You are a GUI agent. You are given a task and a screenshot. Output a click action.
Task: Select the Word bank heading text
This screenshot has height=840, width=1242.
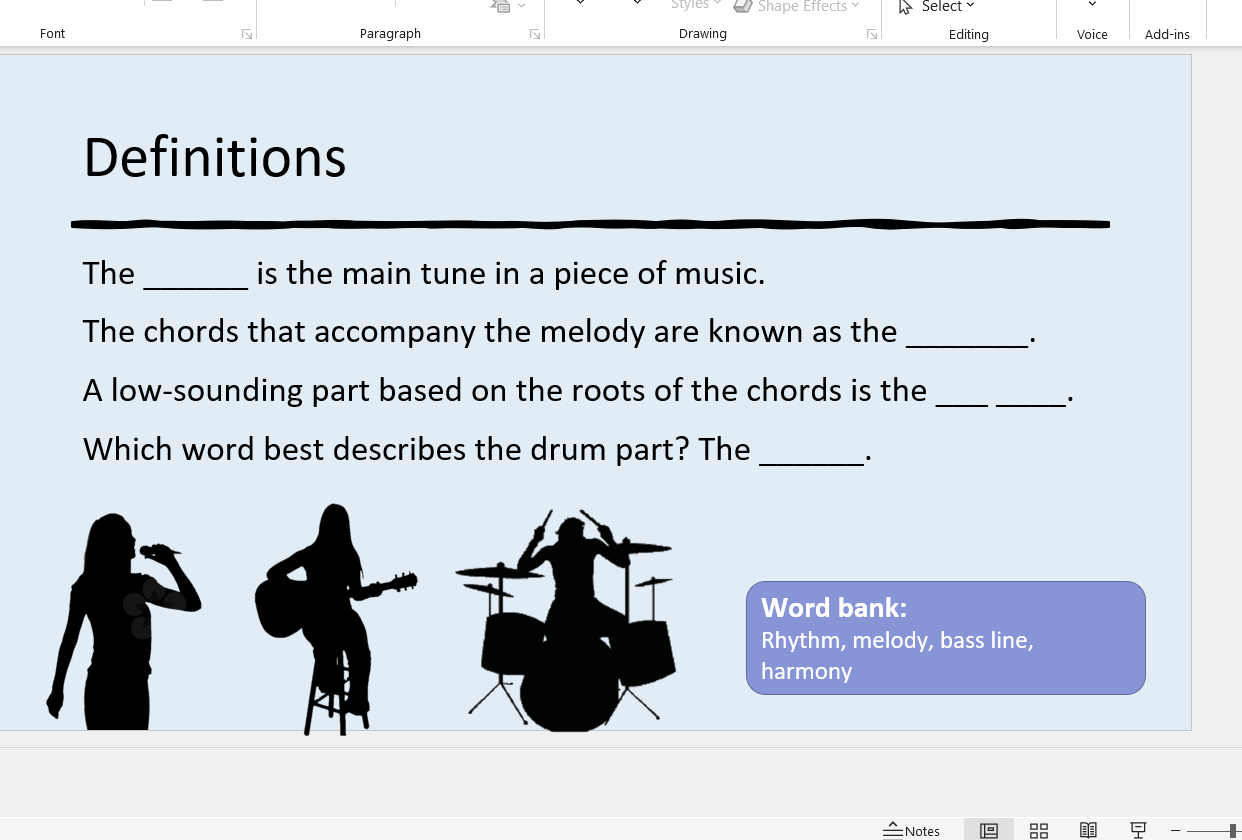point(834,608)
